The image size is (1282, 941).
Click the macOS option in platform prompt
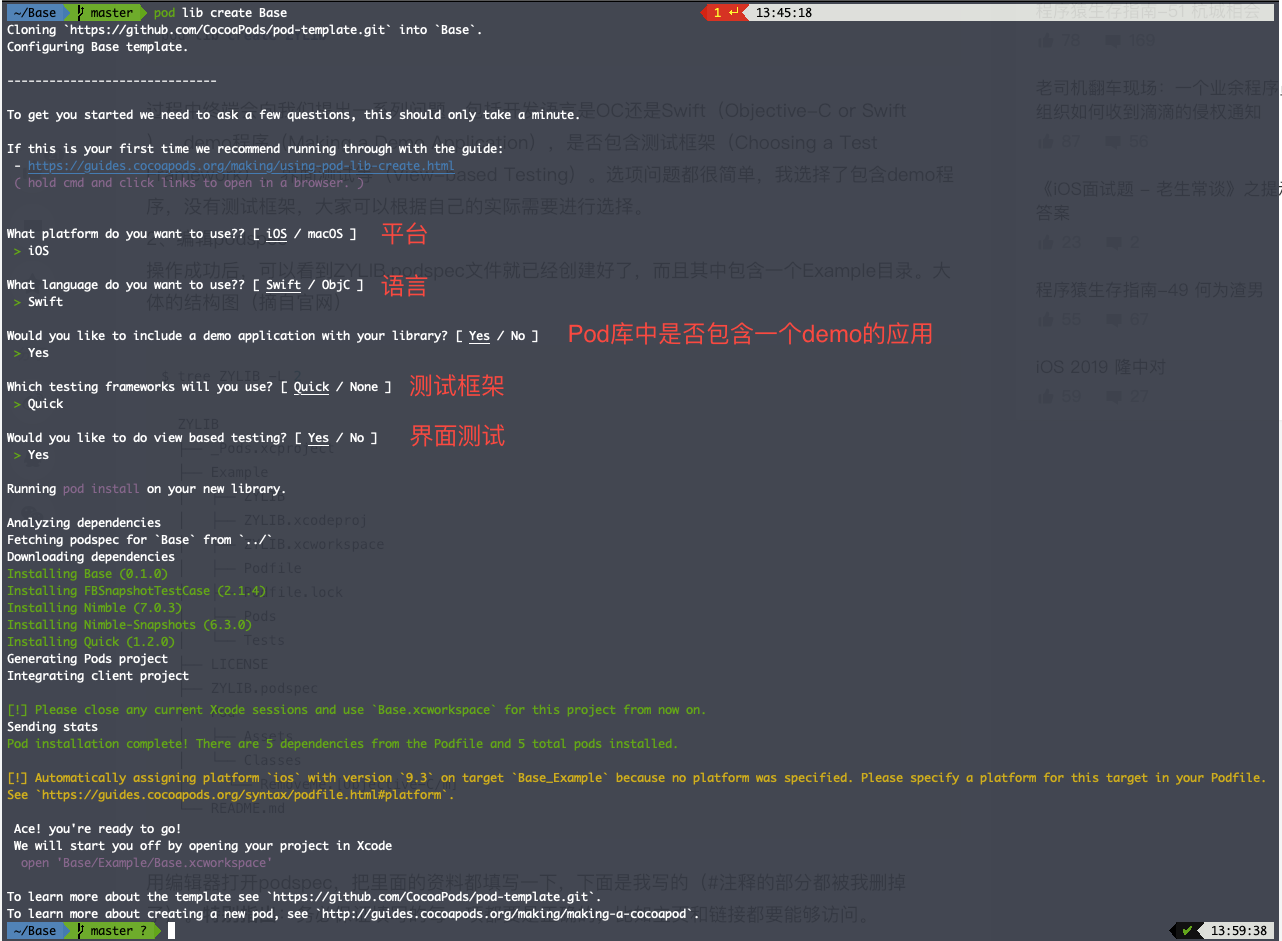point(325,234)
